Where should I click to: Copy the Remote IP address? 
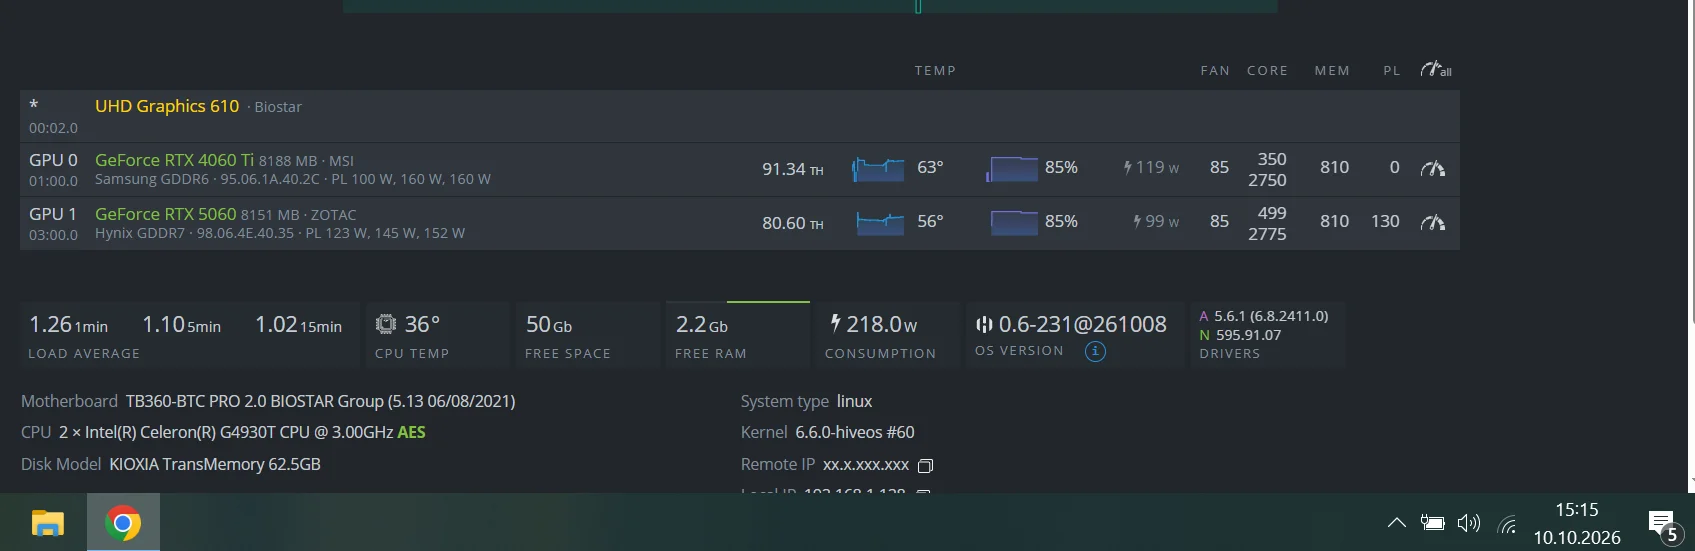coord(925,465)
